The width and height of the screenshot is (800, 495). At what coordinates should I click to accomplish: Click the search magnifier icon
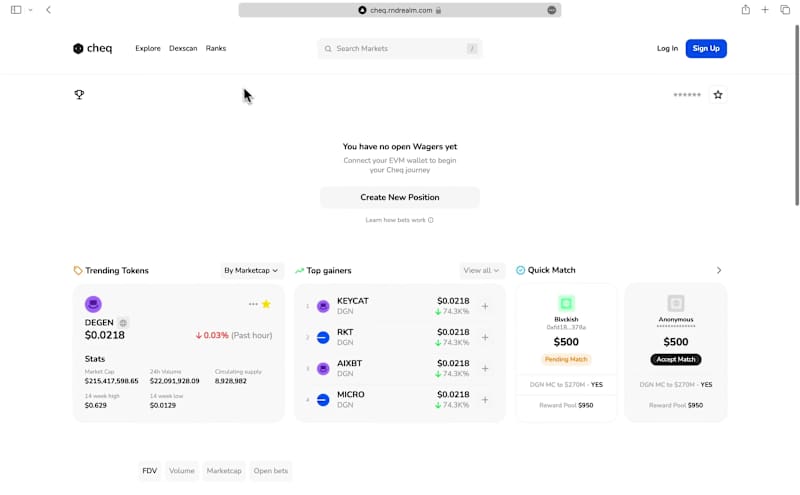coord(328,48)
